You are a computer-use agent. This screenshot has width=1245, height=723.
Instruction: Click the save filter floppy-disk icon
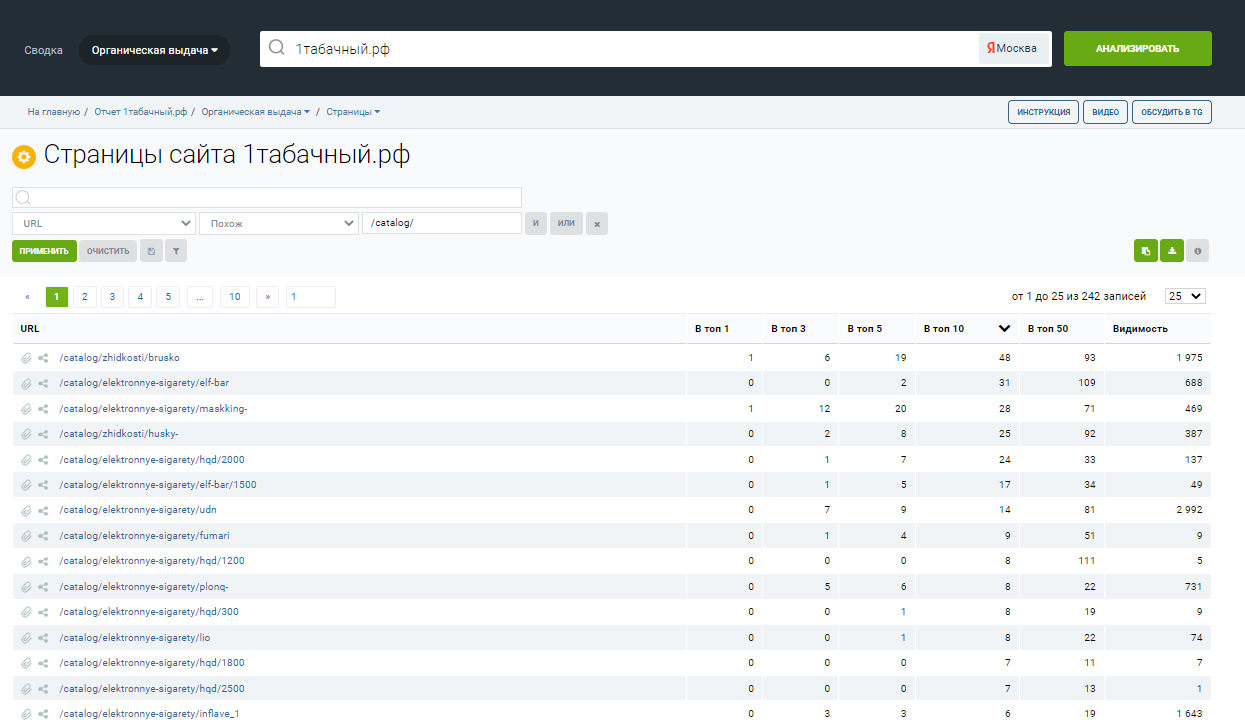(151, 251)
